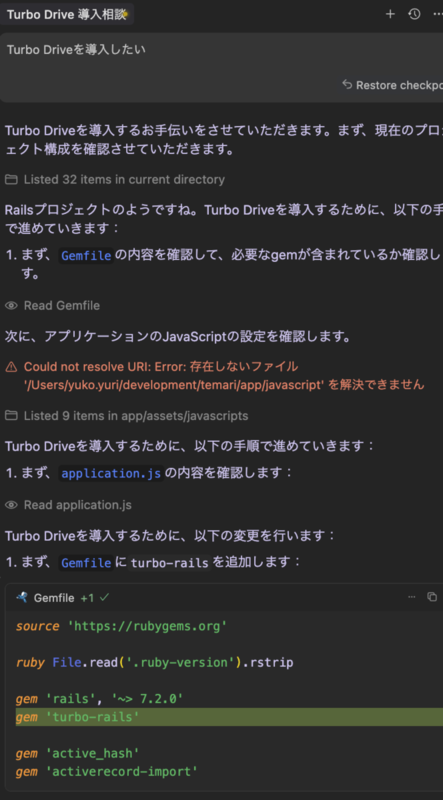The height and width of the screenshot is (800, 443).
Task: Open chat history clock icon
Action: (x=414, y=14)
